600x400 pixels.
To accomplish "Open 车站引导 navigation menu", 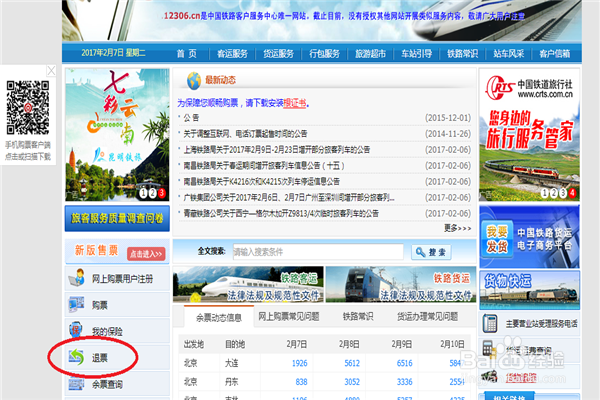I will [x=416, y=54].
